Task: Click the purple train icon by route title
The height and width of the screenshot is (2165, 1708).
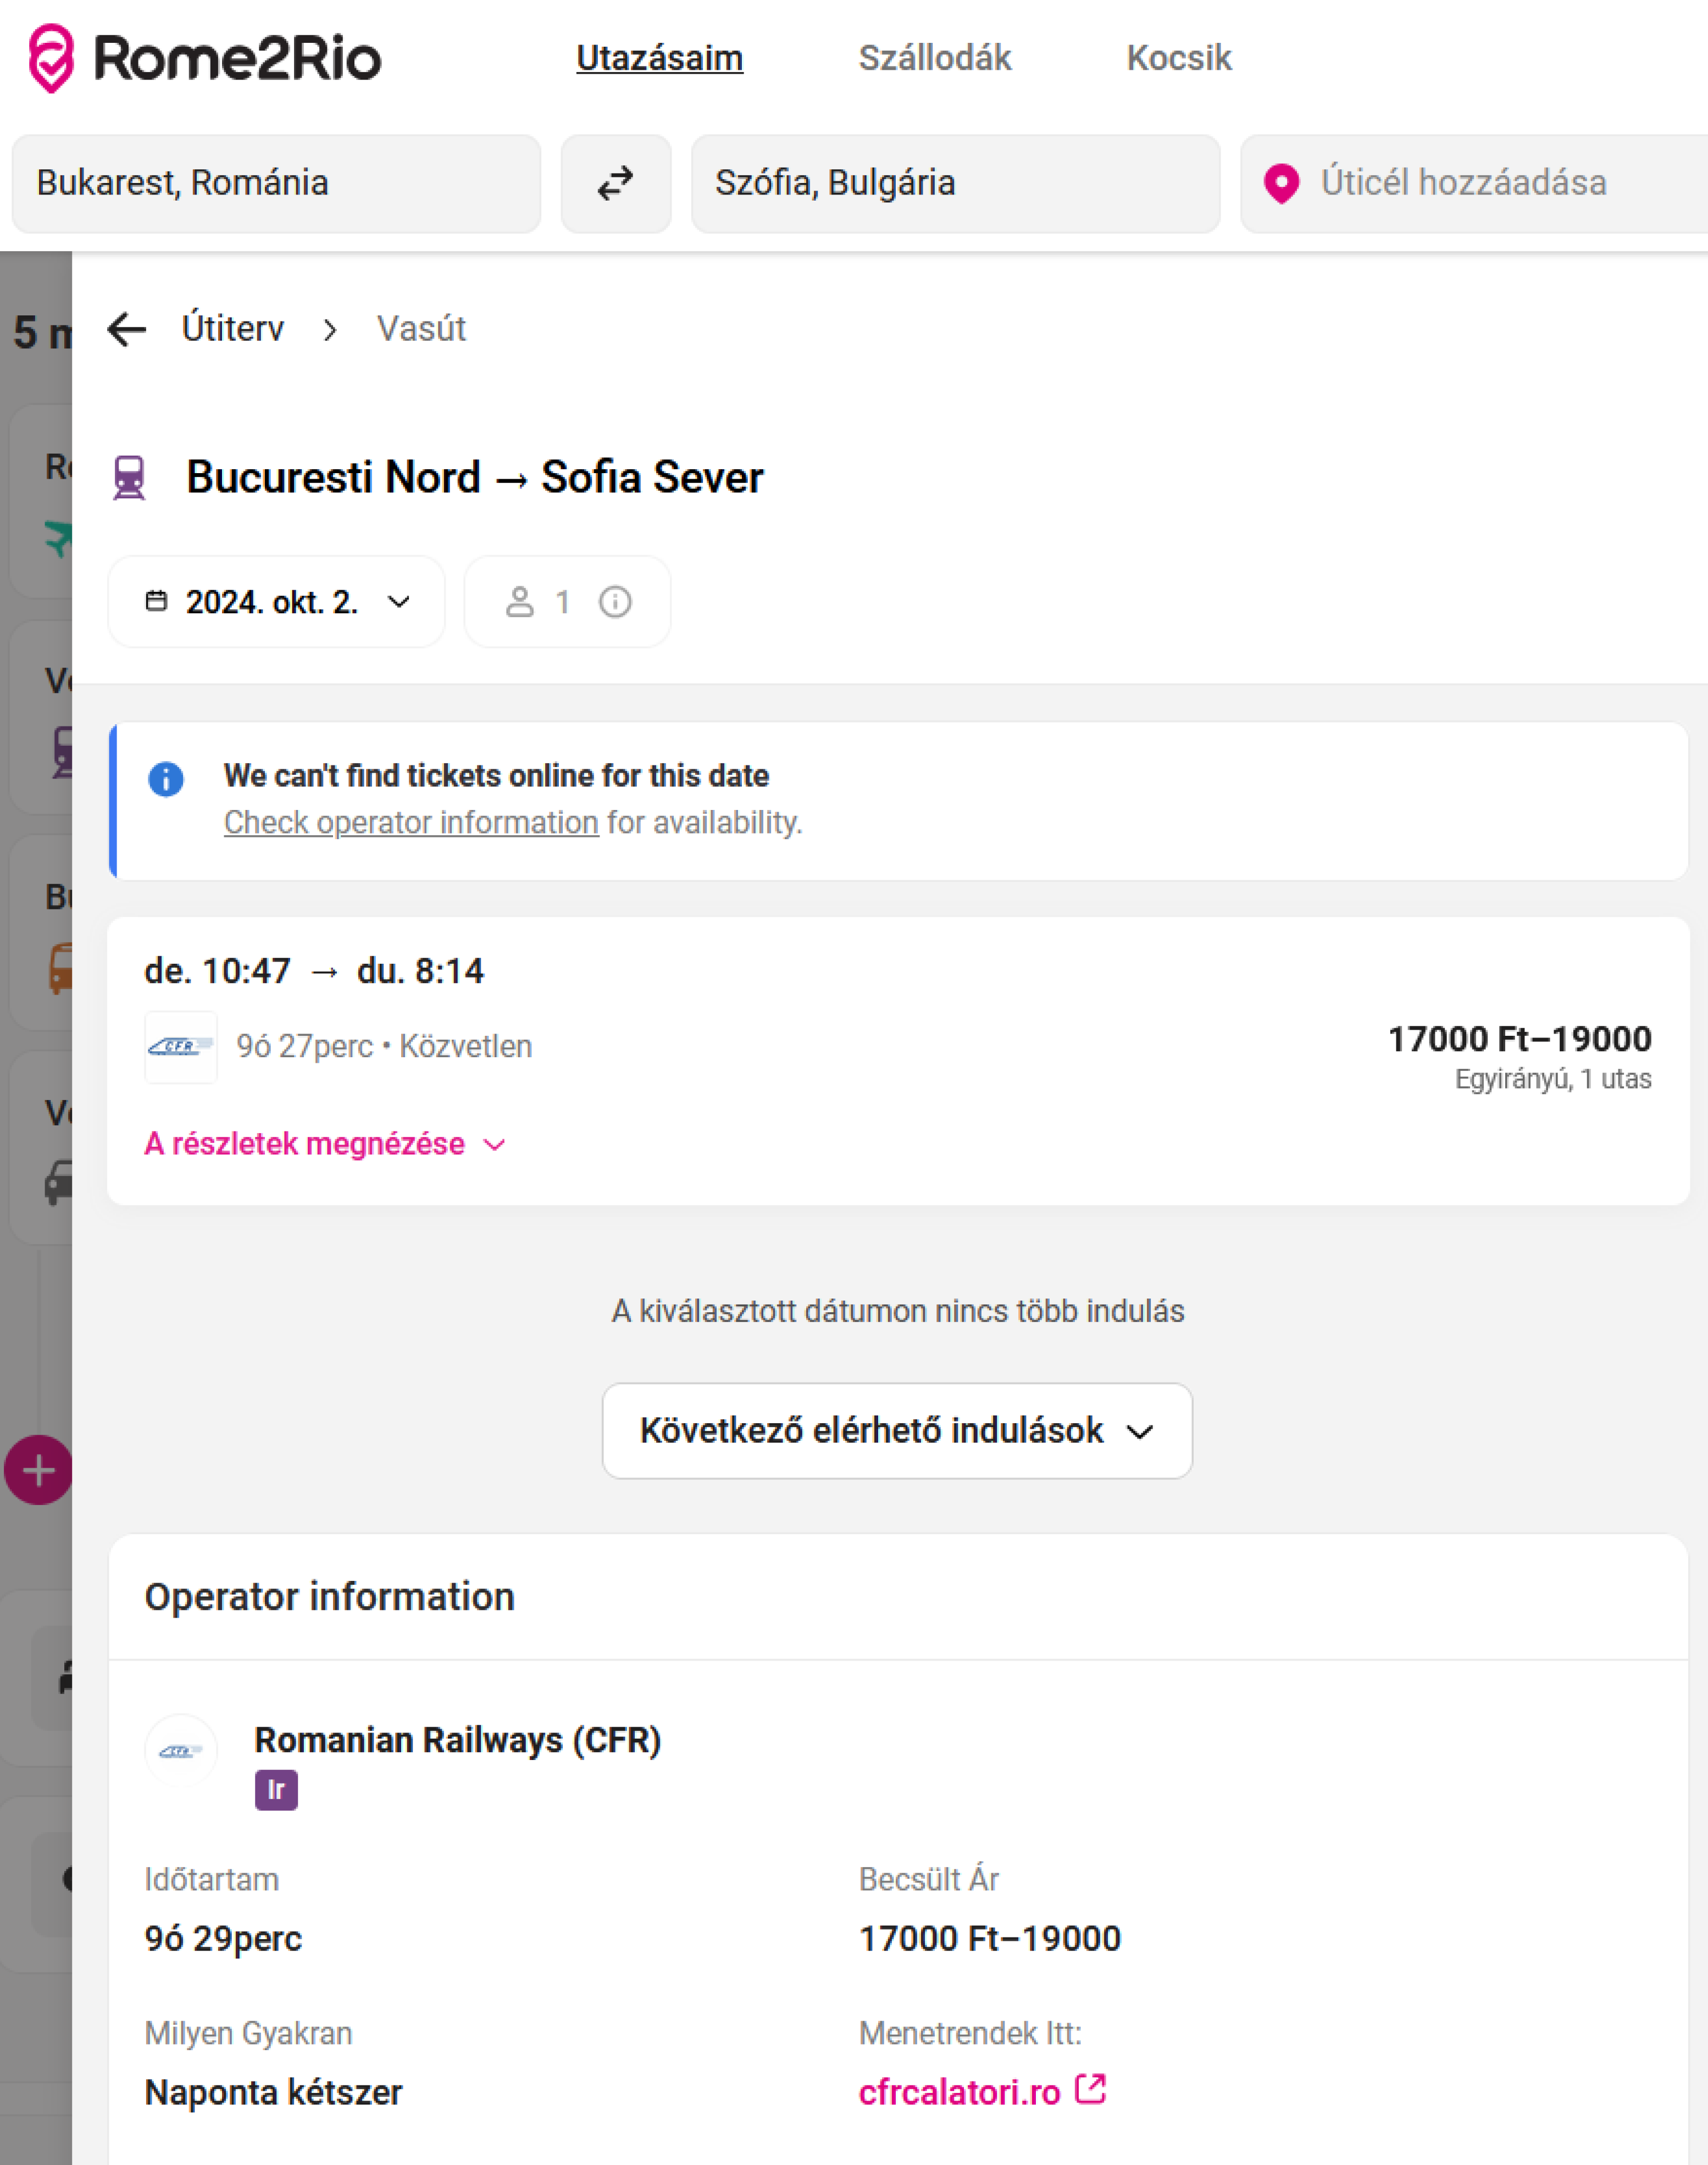Action: pos(129,478)
